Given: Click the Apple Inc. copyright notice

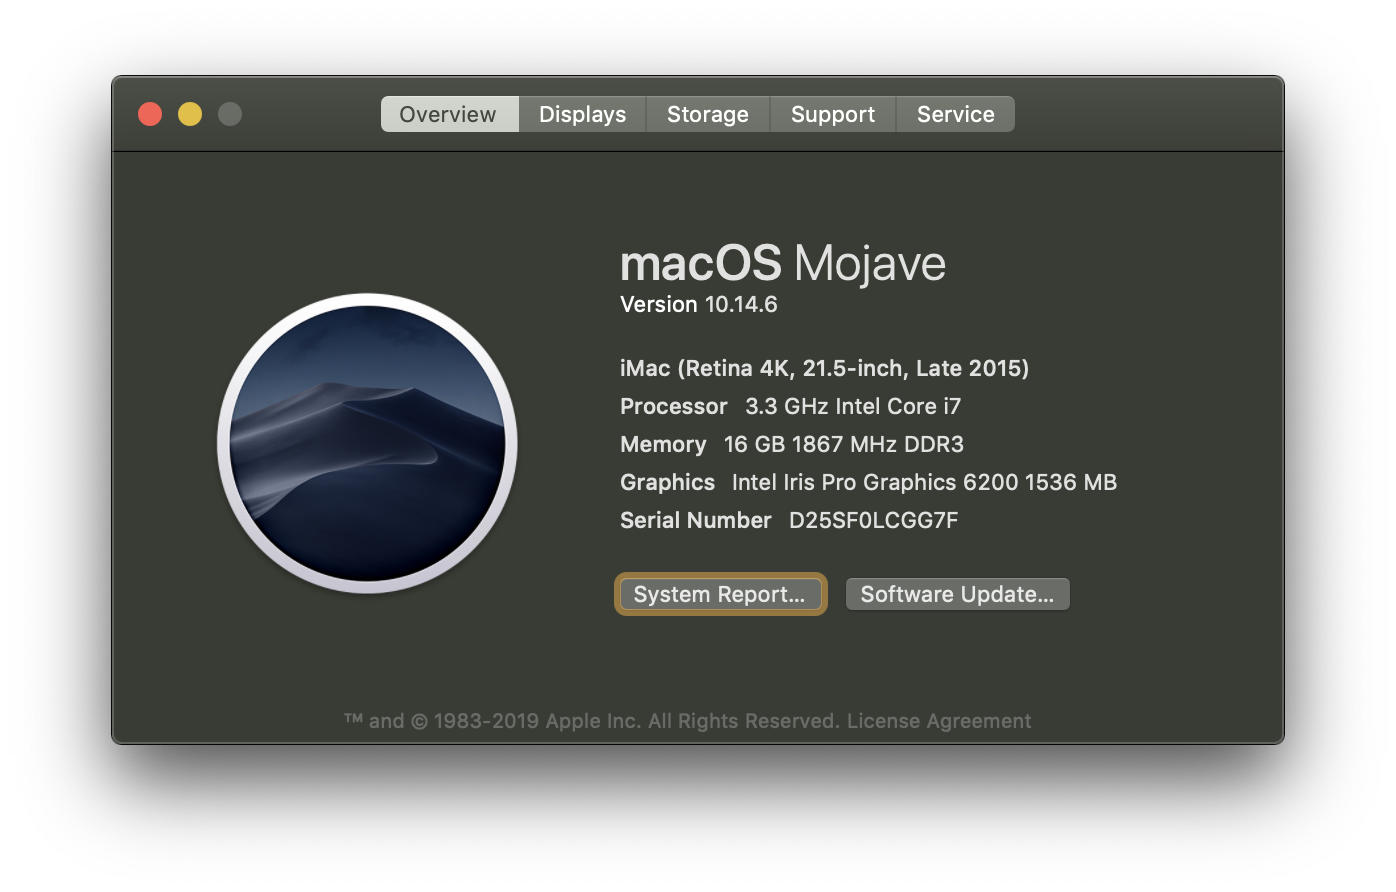Looking at the screenshot, I should [592, 721].
